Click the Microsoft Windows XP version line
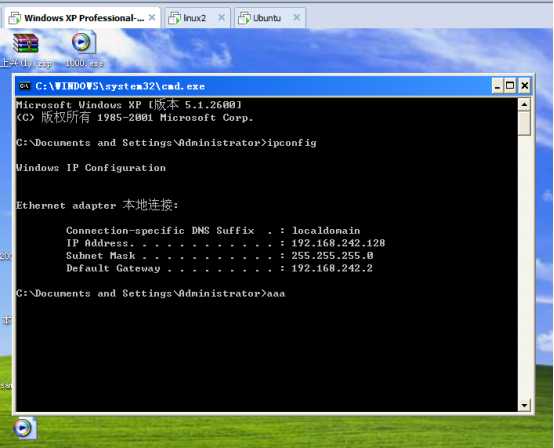 click(129, 105)
